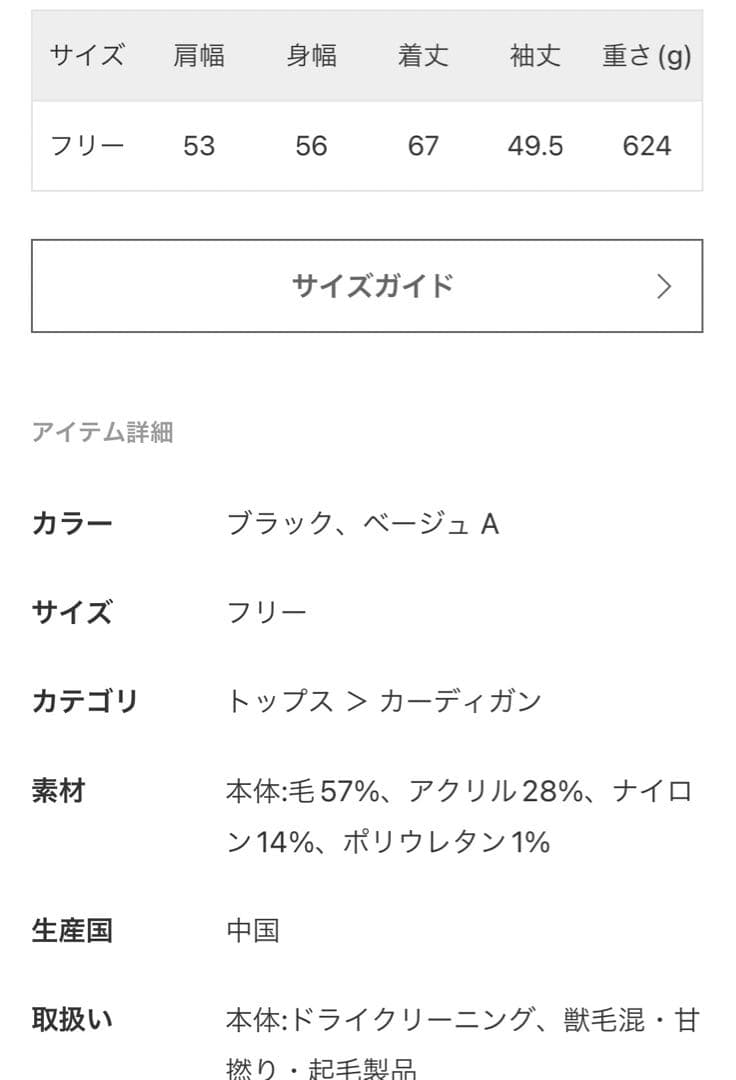736x1080 pixels.
Task: Click the 肩幅 column header
Action: coord(199,56)
